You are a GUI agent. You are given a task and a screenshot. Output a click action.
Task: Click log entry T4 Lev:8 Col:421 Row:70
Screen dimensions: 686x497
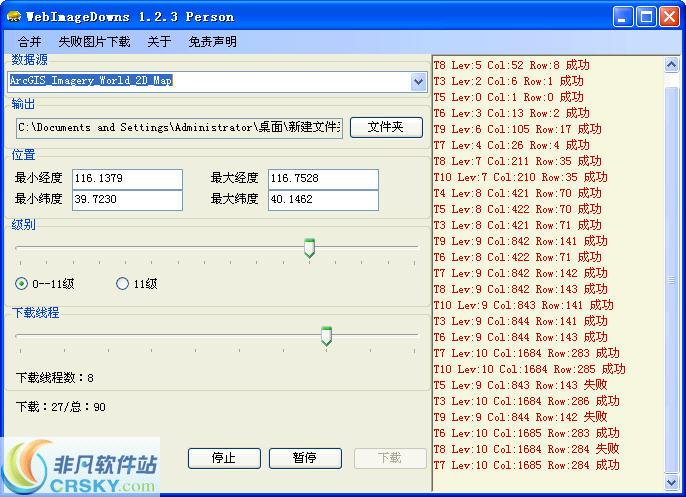coord(518,193)
